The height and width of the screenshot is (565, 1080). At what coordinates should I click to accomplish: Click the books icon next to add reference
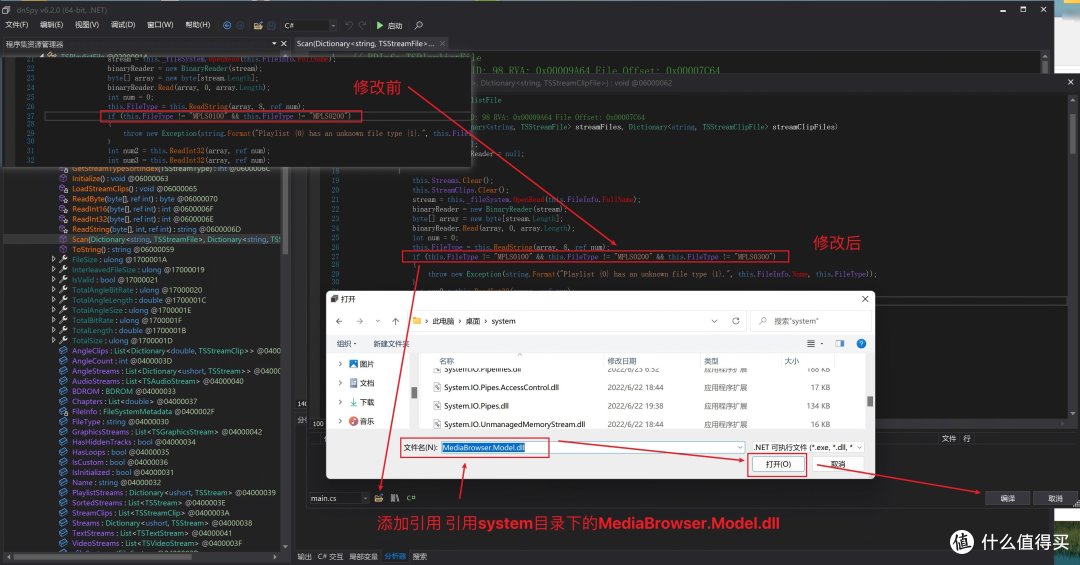click(x=395, y=497)
